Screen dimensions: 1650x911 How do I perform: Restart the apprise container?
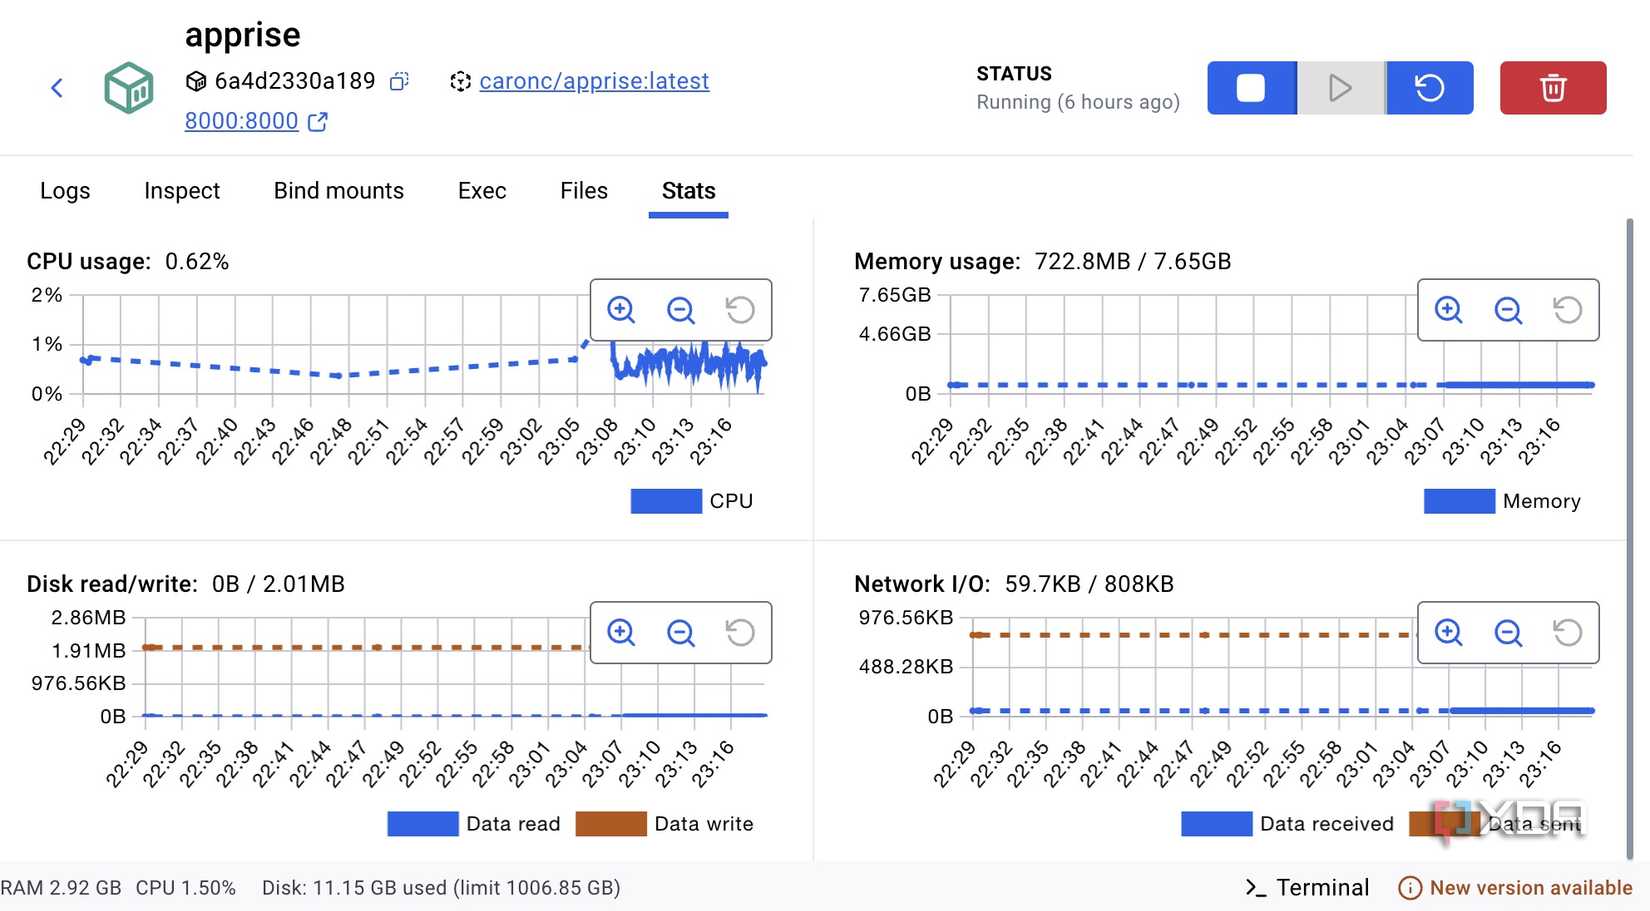tap(1430, 88)
